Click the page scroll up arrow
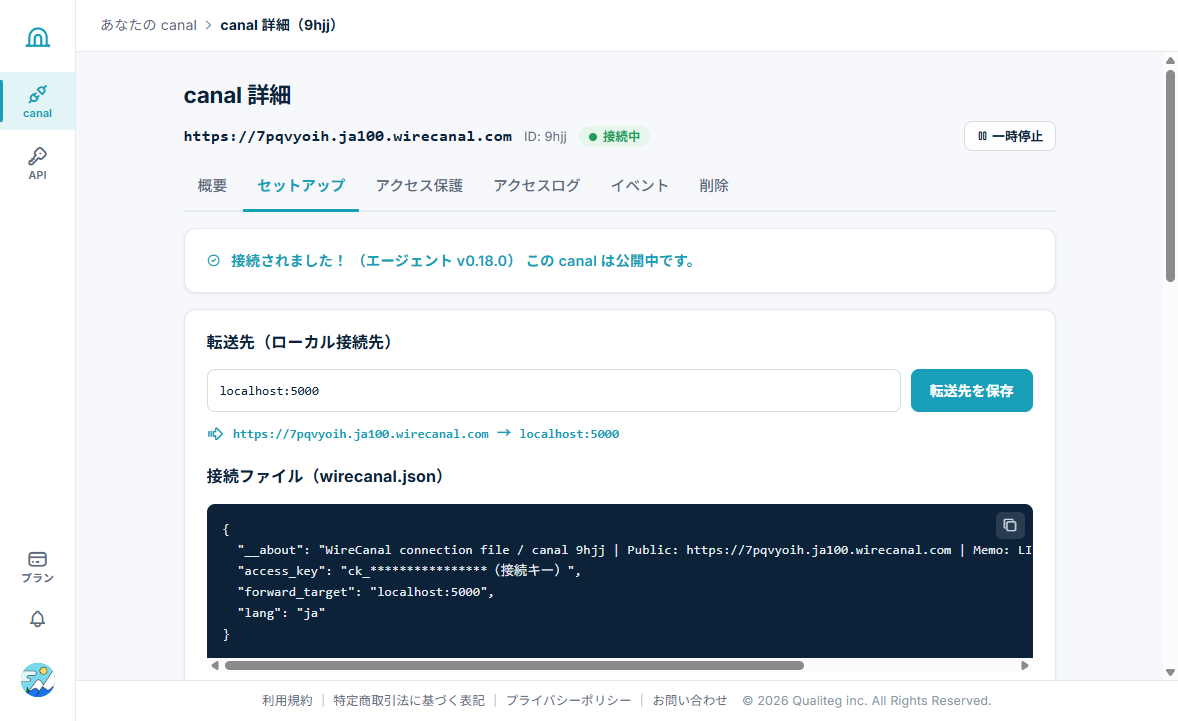This screenshot has height=721, width=1178. pyautogui.click(x=1170, y=60)
